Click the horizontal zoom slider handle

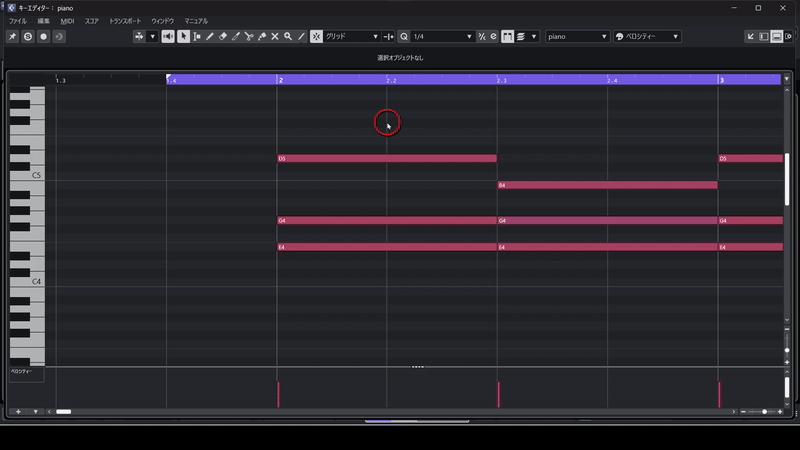pos(764,411)
